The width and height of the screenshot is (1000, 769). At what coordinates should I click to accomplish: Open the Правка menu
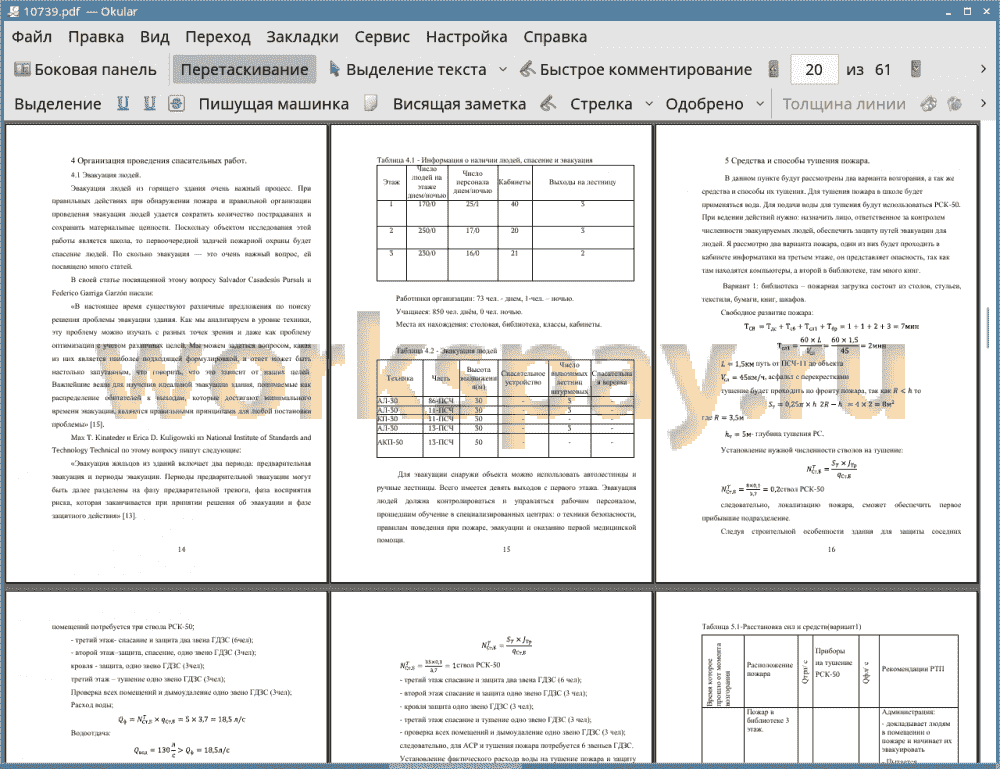[96, 37]
